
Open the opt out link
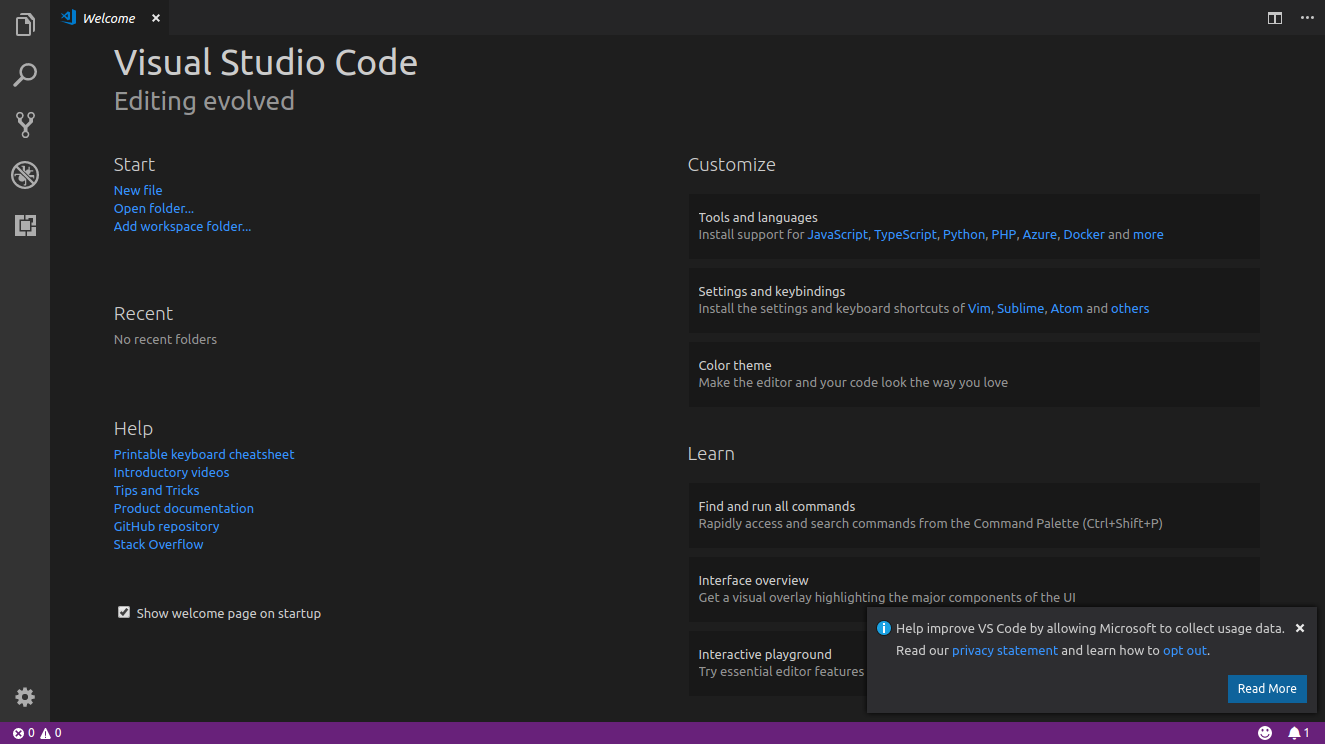click(x=1184, y=650)
